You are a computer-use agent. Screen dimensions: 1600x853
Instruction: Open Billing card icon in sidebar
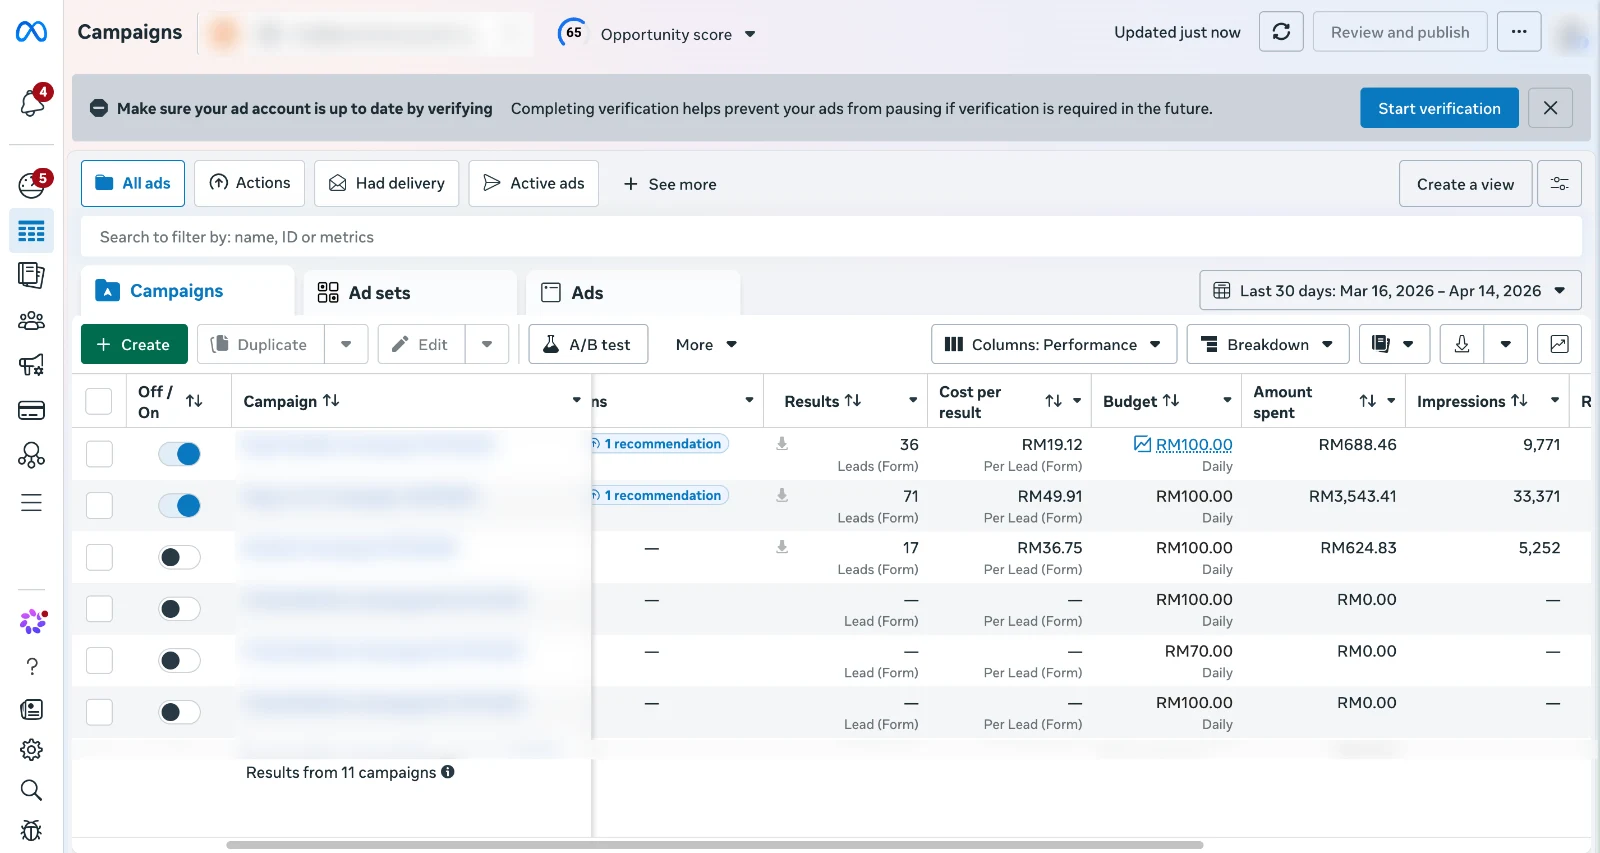[31, 410]
